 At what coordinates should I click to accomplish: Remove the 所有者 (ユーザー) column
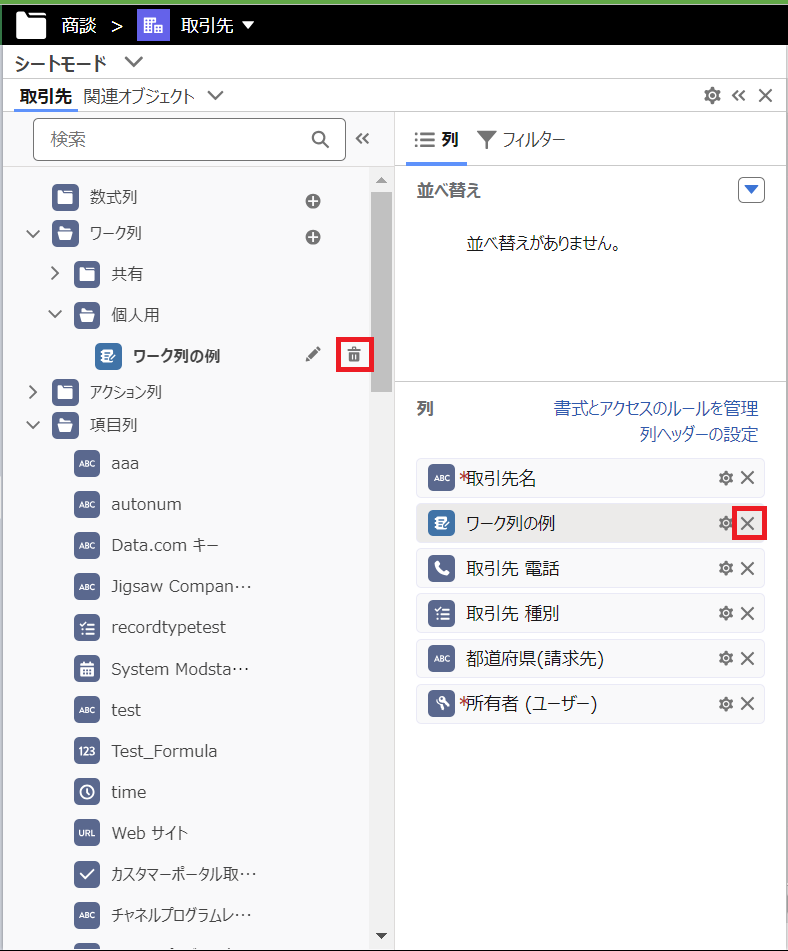pos(747,704)
